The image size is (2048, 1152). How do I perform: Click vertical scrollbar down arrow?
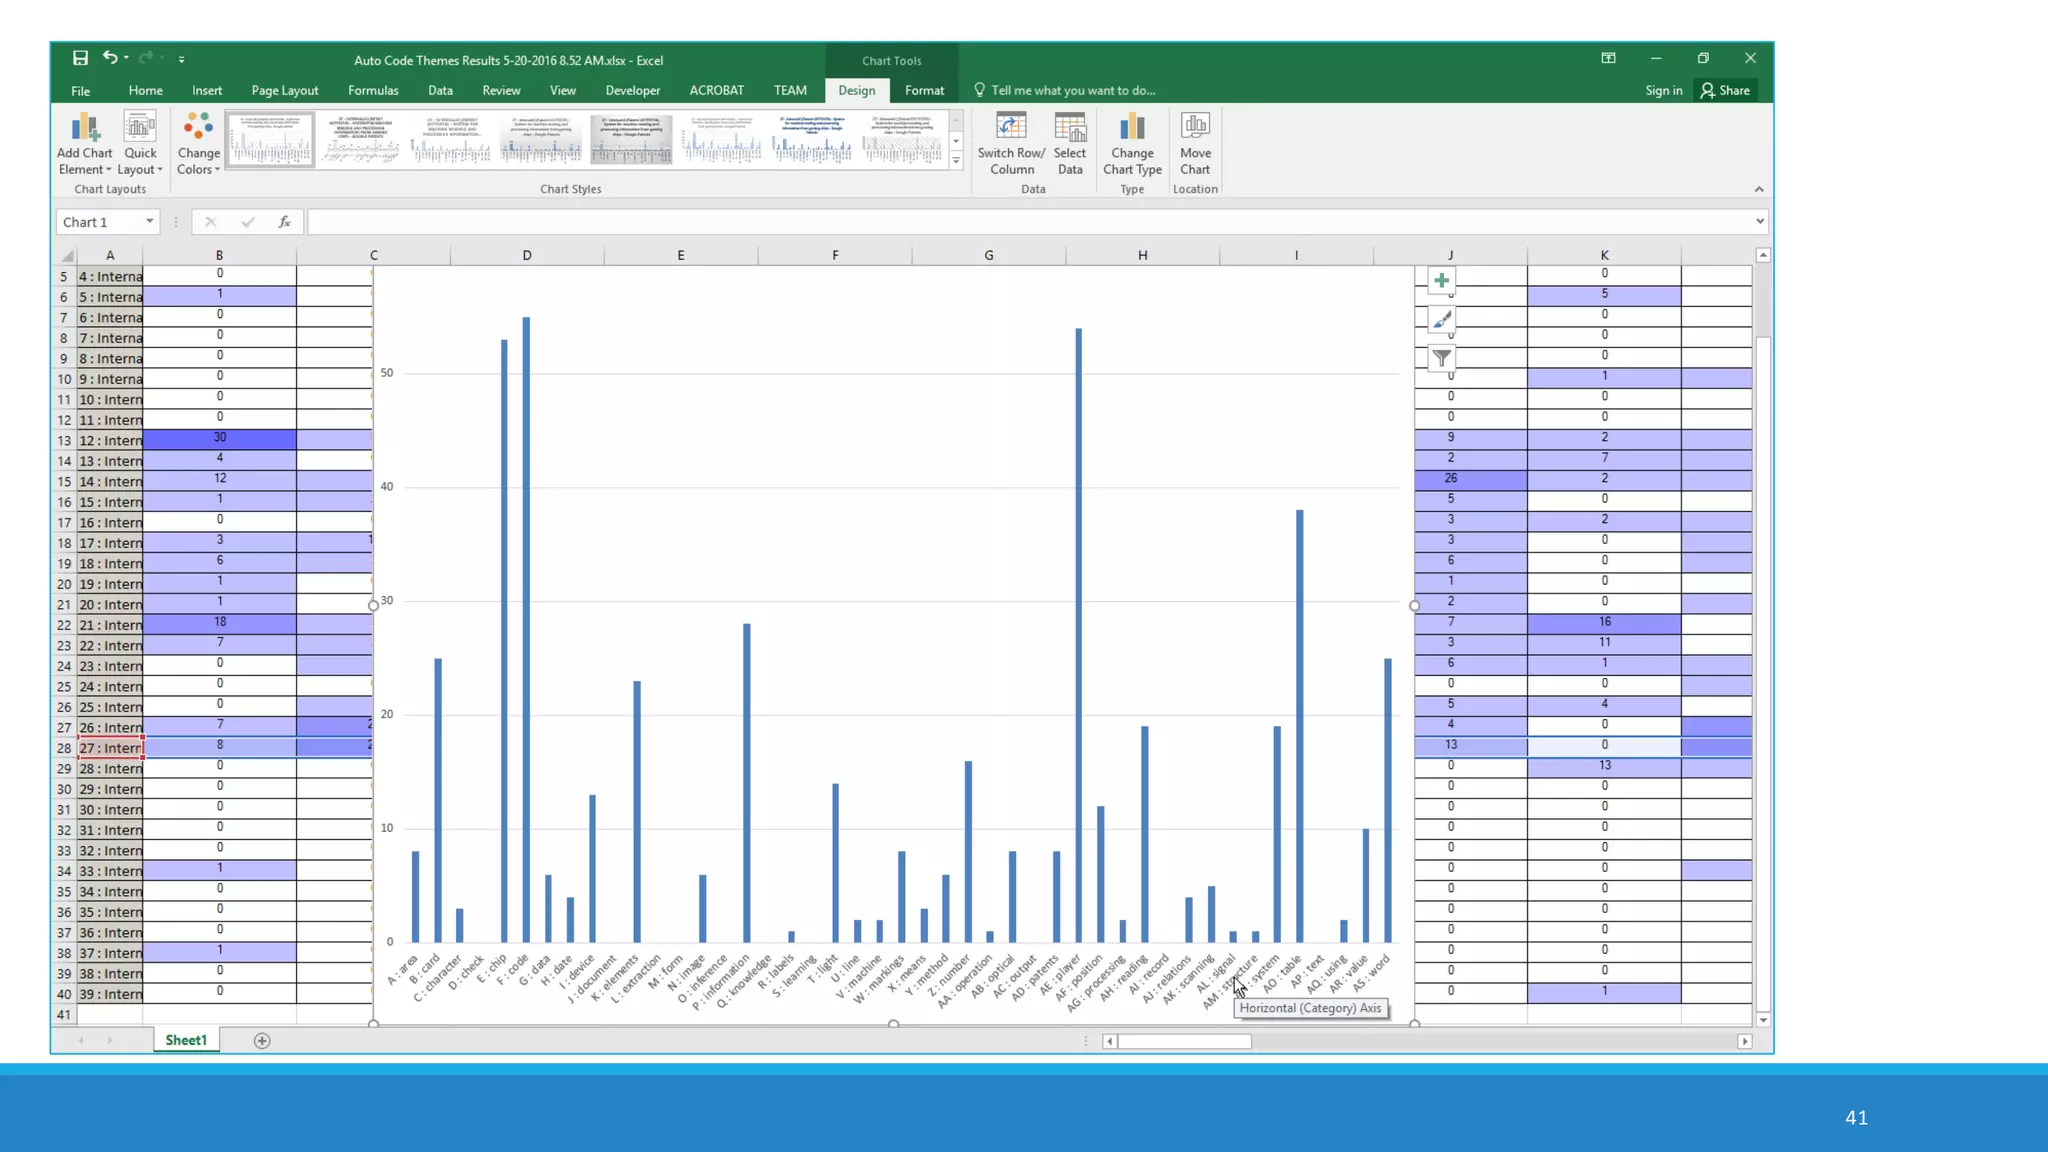(x=1763, y=1020)
